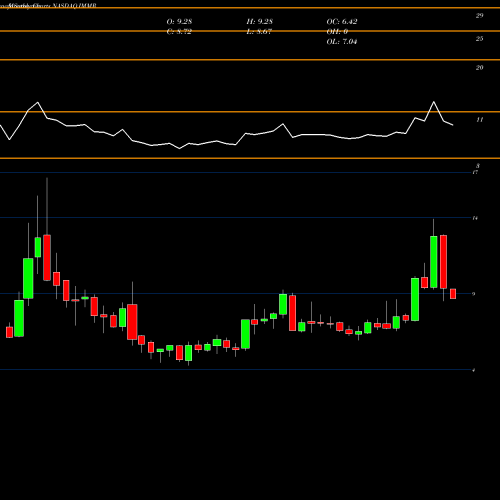Click the price axis label 14
Image resolution: width=500 pixels, height=500 pixels.
(475, 218)
